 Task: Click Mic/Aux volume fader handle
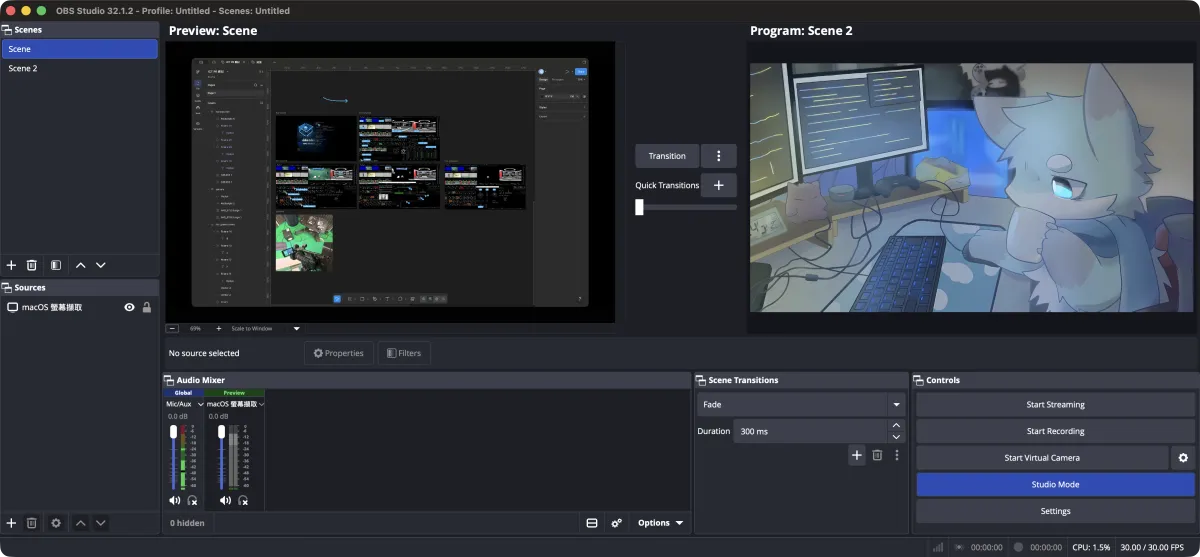(x=173, y=432)
